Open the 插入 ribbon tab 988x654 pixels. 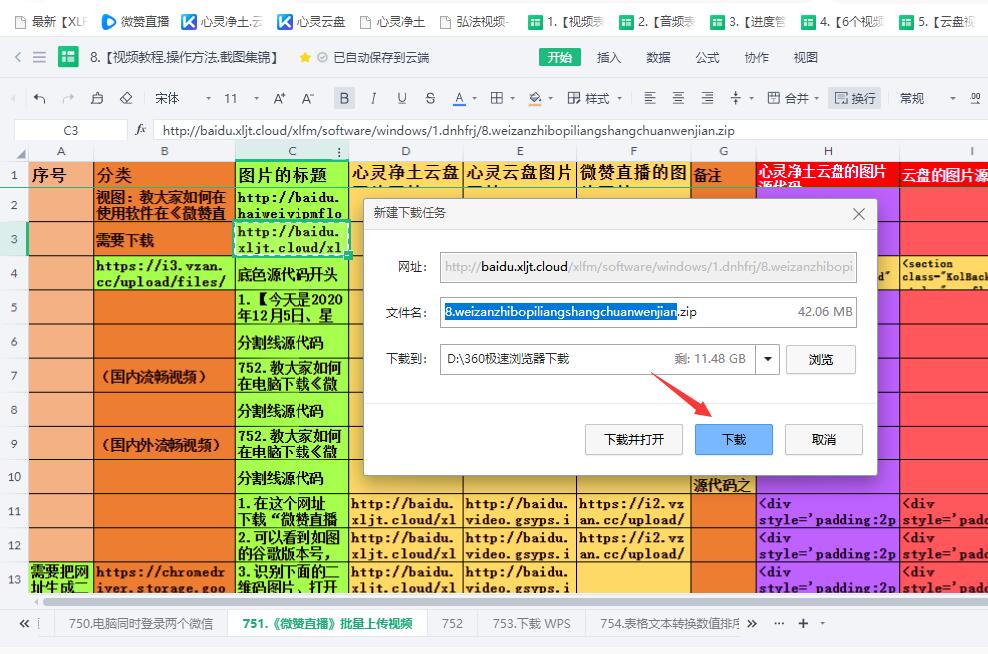[x=609, y=57]
